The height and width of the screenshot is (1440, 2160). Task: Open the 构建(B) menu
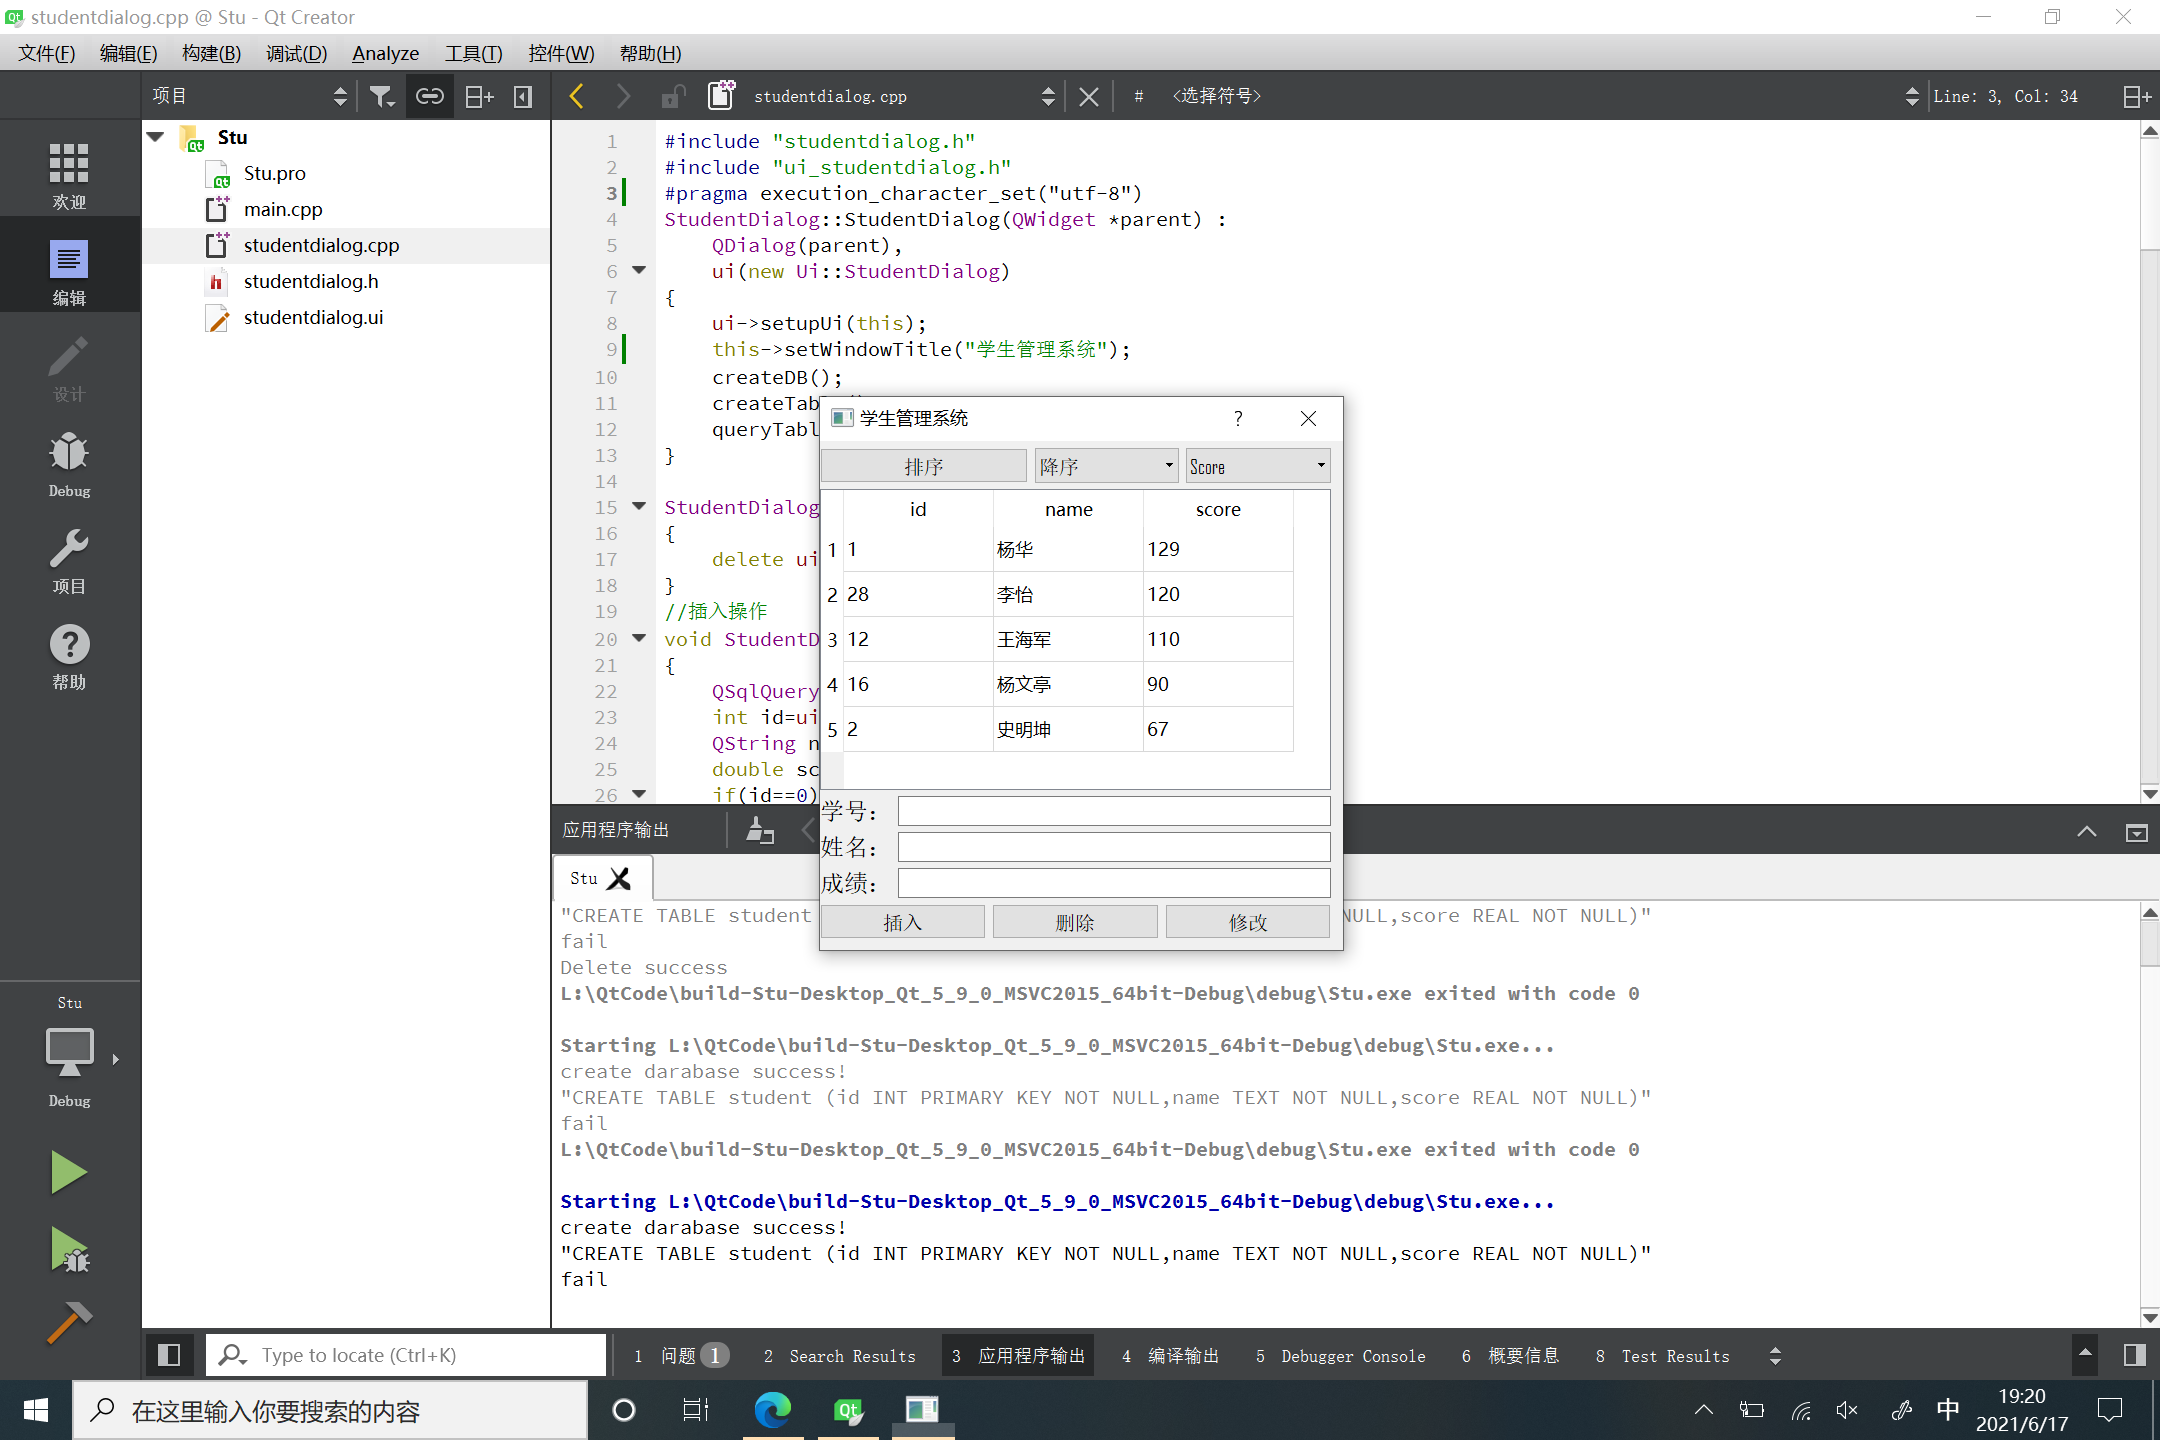tap(211, 53)
